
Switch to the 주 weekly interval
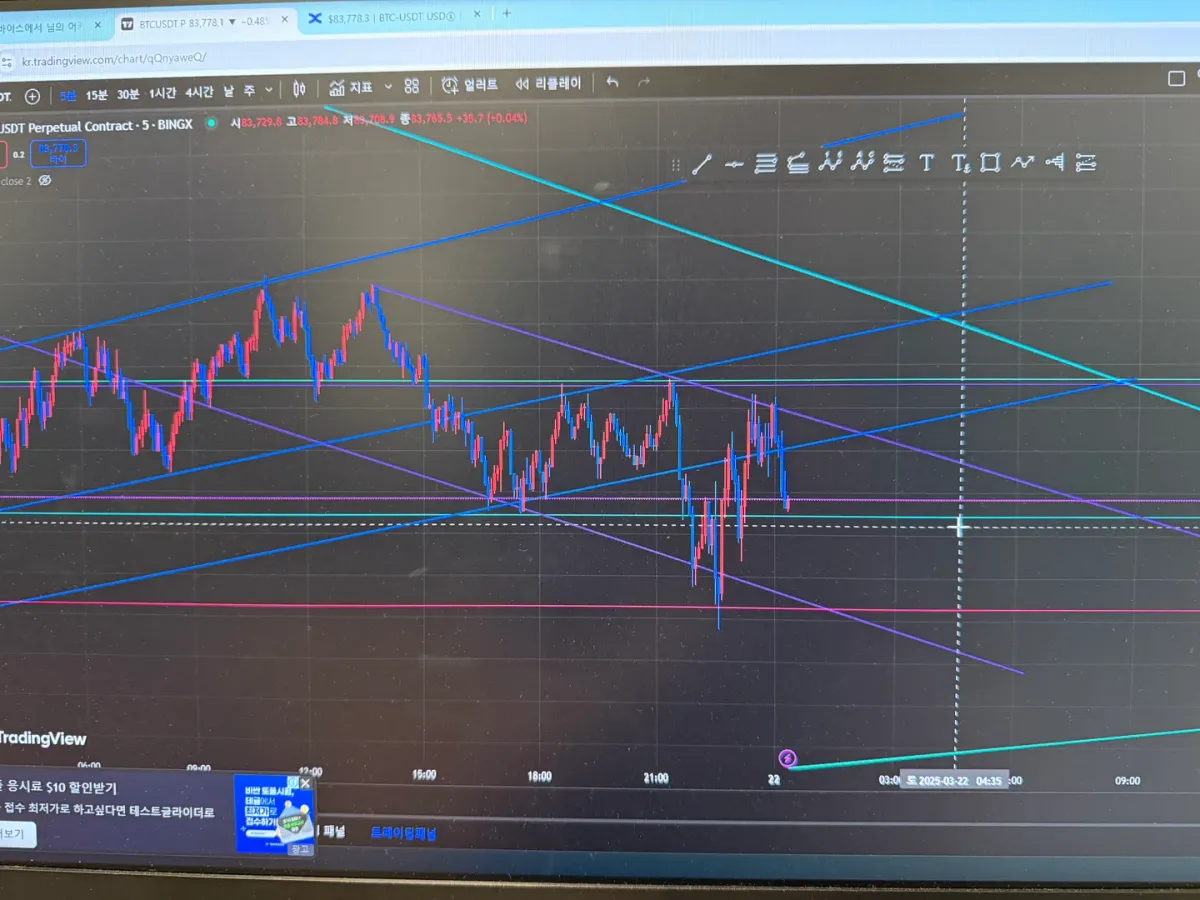tap(250, 90)
